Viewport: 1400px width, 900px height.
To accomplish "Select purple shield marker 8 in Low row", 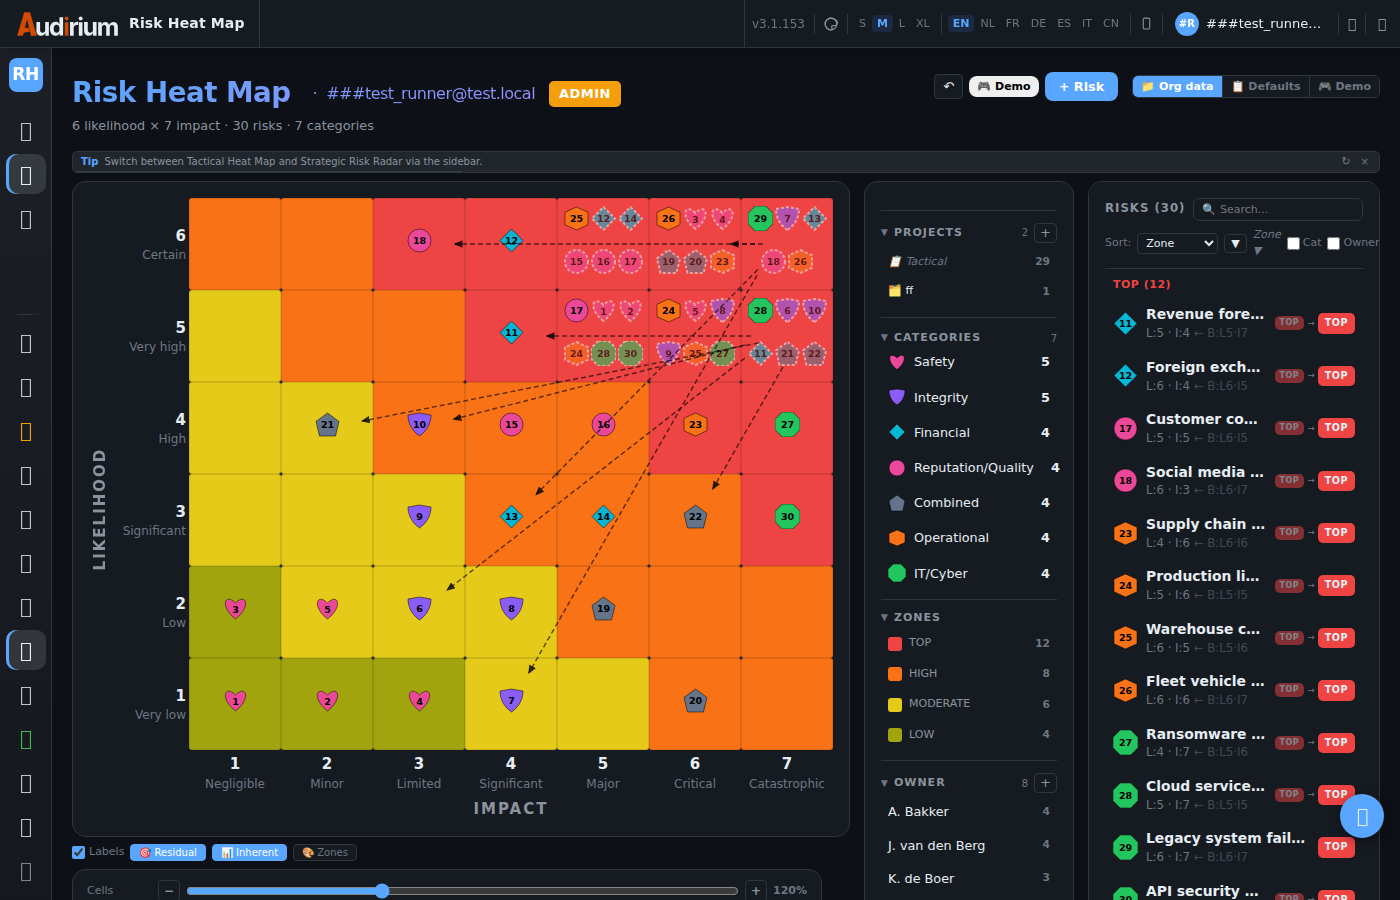I will click(x=511, y=608).
